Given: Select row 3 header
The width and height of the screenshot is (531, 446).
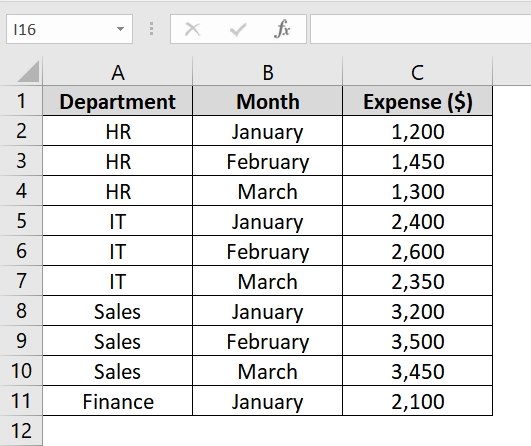Looking at the screenshot, I should pyautogui.click(x=21, y=161).
